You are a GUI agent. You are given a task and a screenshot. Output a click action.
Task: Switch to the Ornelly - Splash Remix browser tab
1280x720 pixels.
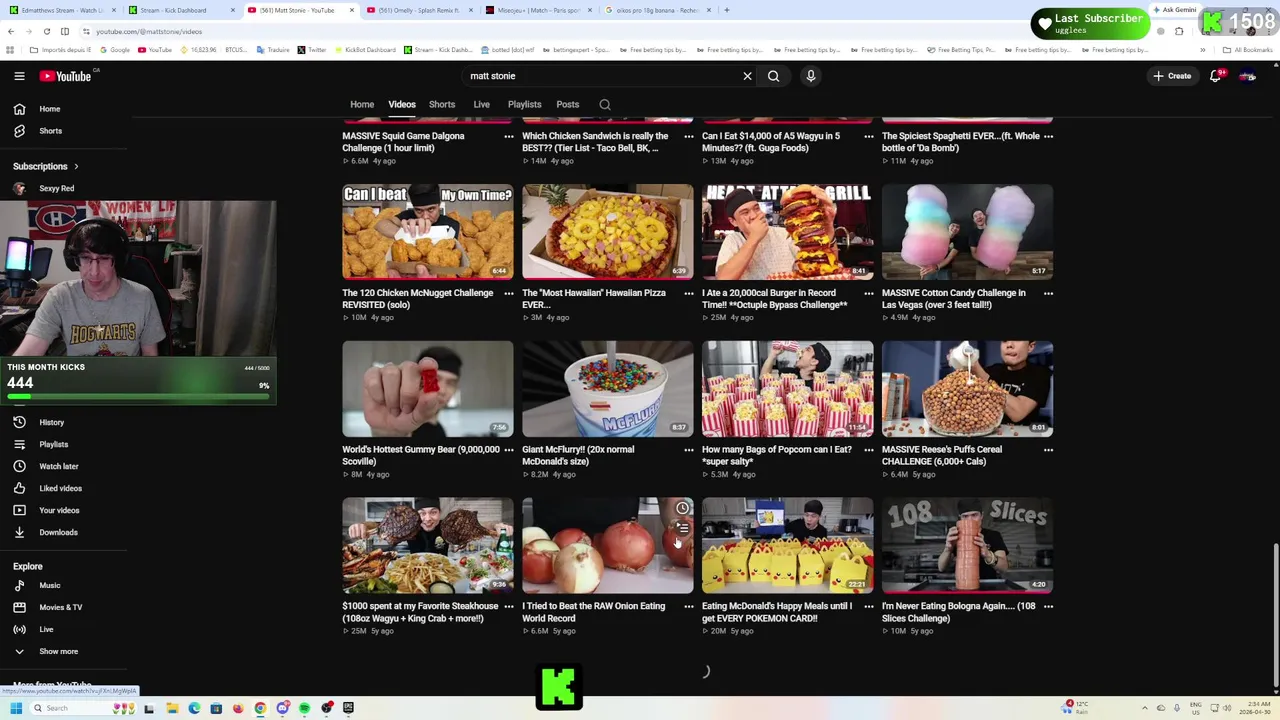418,10
